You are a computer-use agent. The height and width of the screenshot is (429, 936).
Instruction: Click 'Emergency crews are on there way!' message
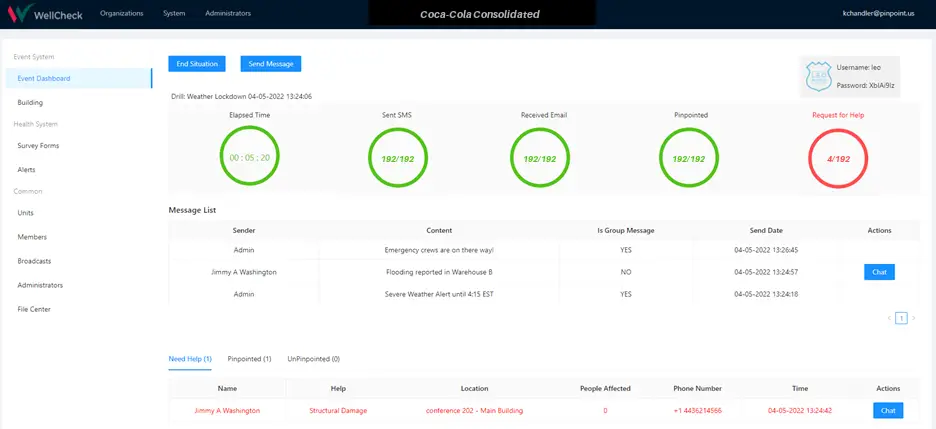(439, 250)
